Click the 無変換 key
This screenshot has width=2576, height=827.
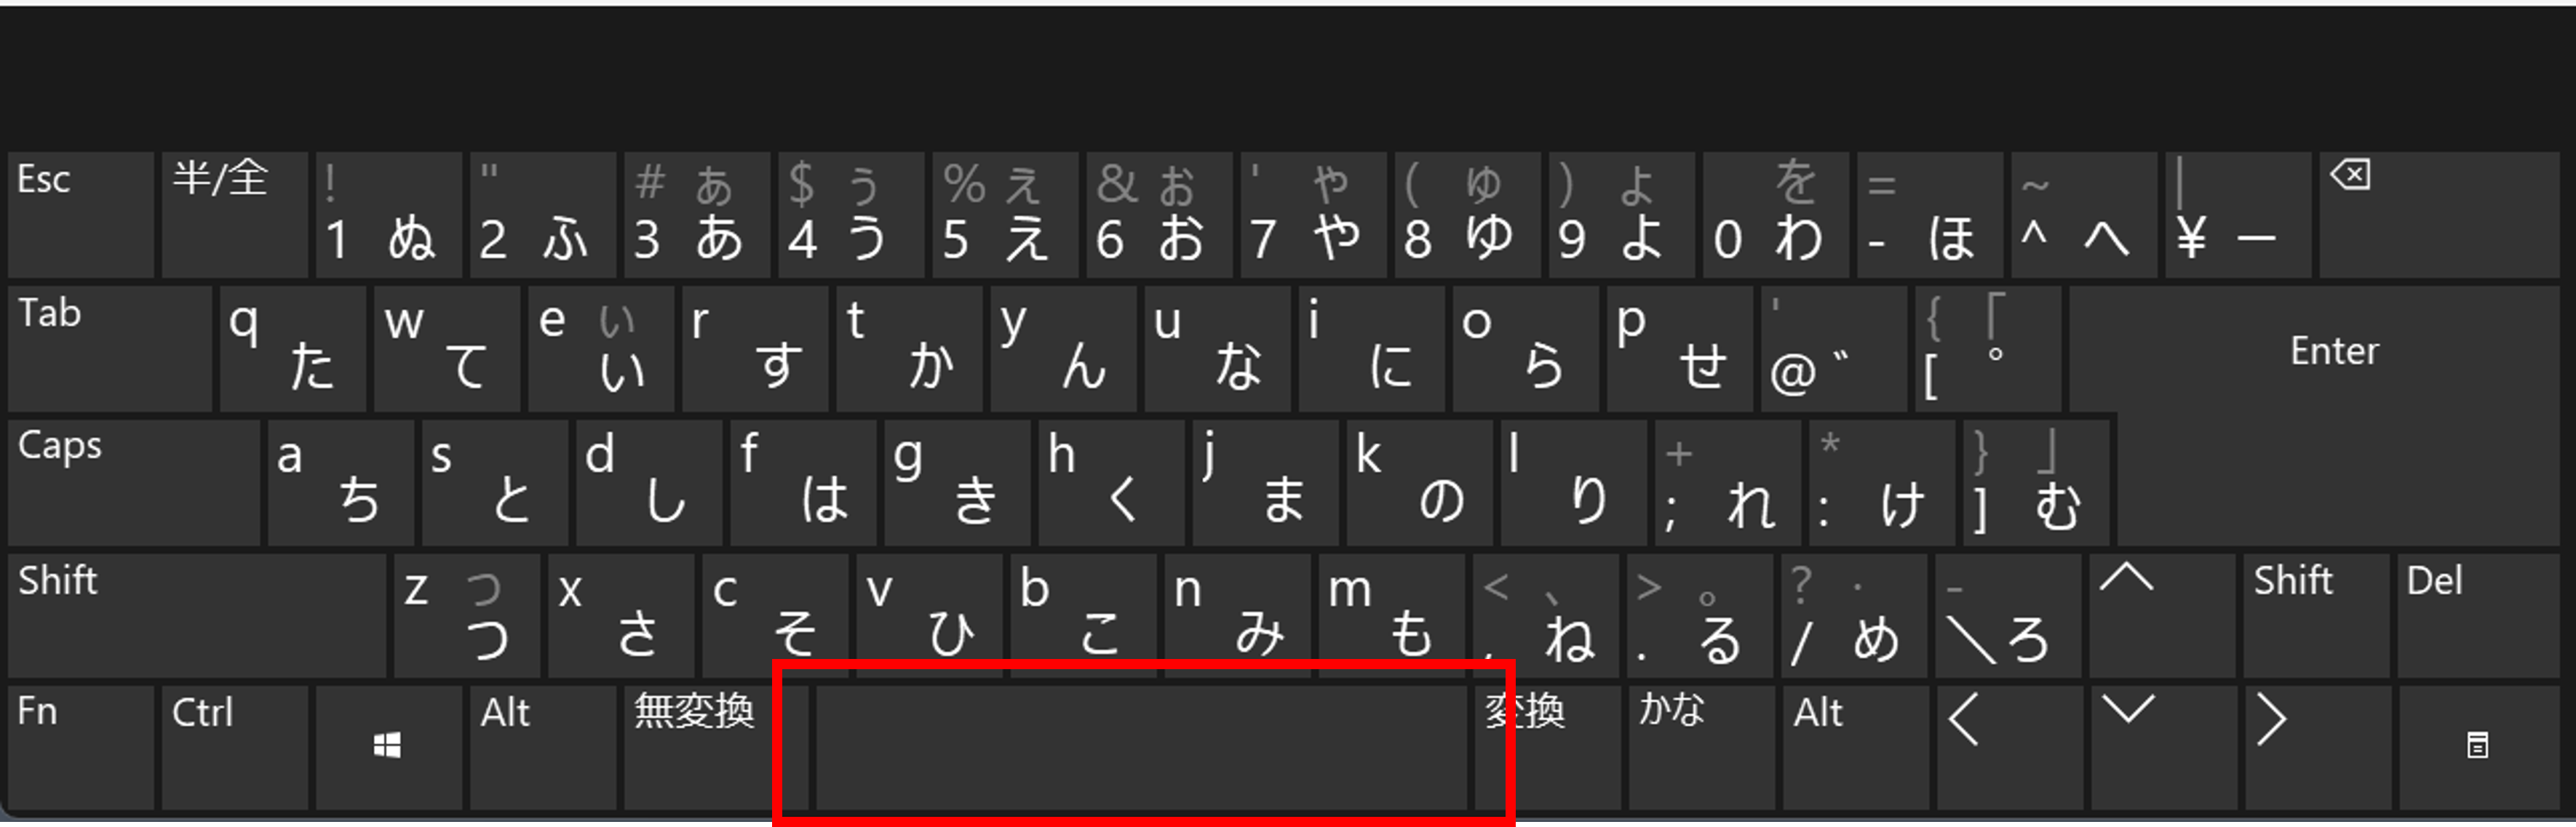697,748
